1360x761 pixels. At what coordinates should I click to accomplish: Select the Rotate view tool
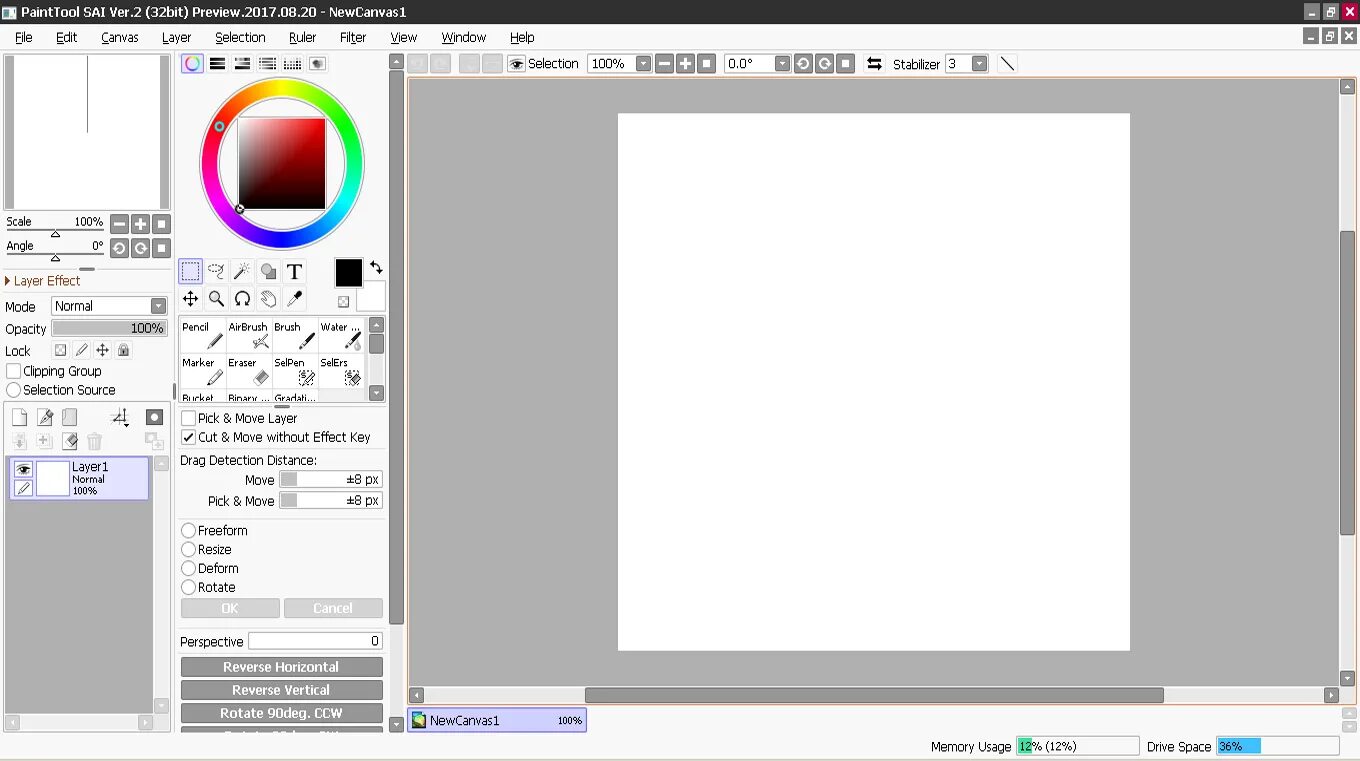[x=242, y=298]
